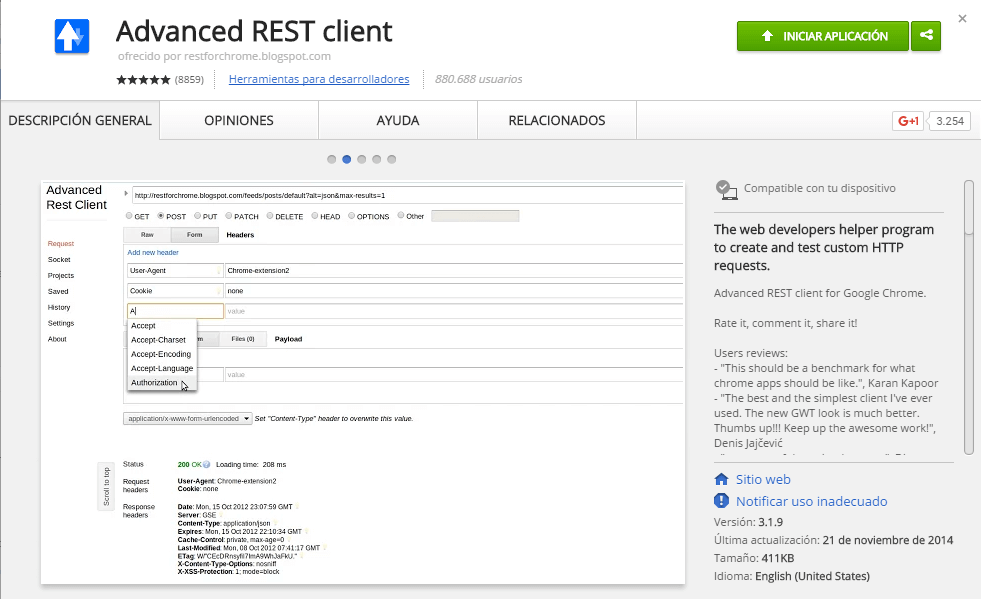
Task: Click the Advanced REST client title
Action: point(254,31)
